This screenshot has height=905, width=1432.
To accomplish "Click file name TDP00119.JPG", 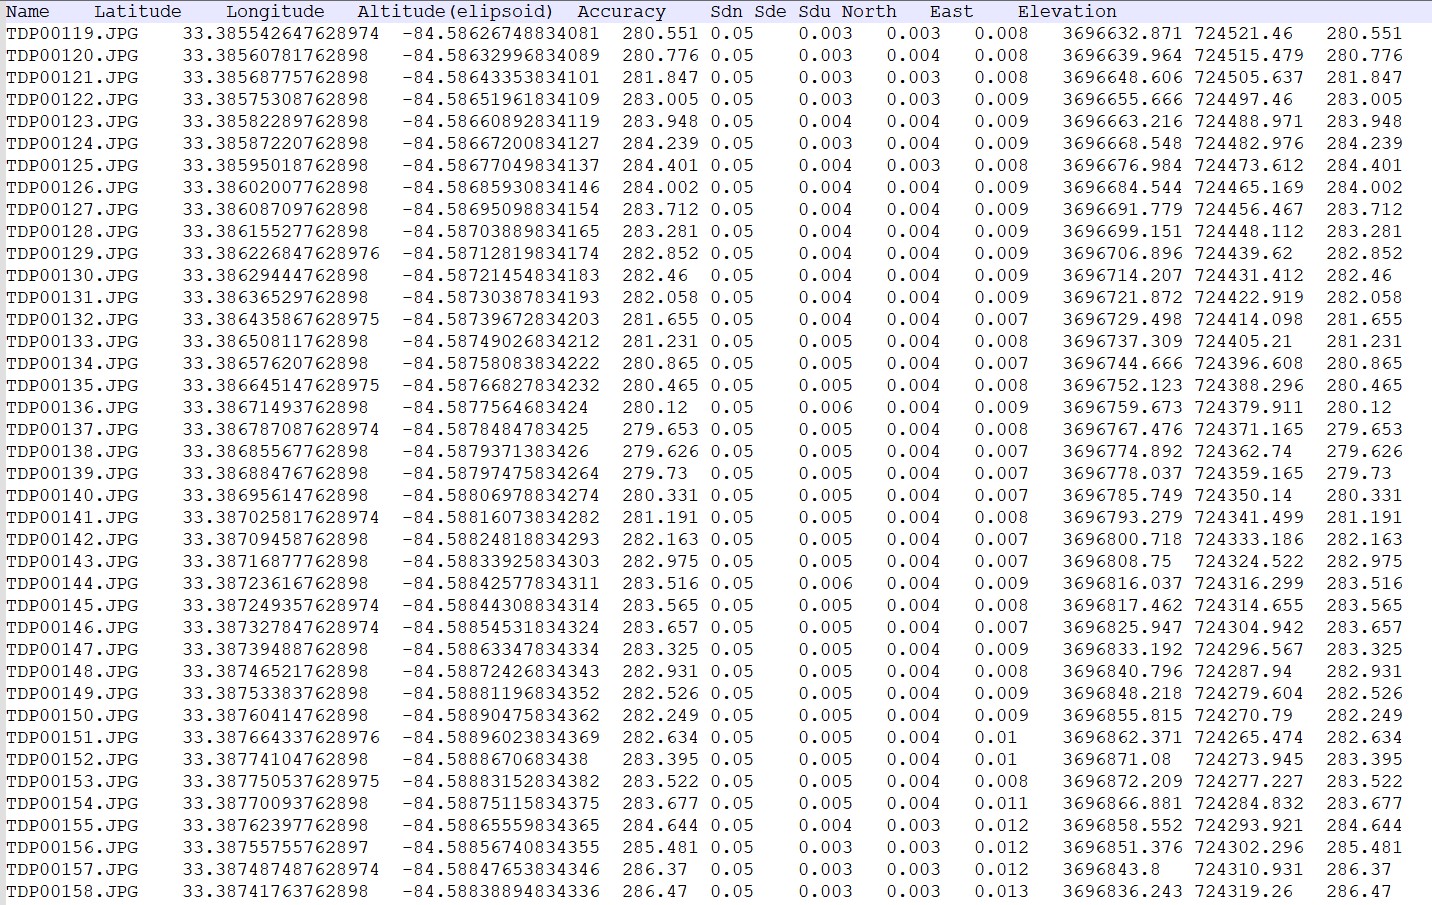I will click(72, 33).
